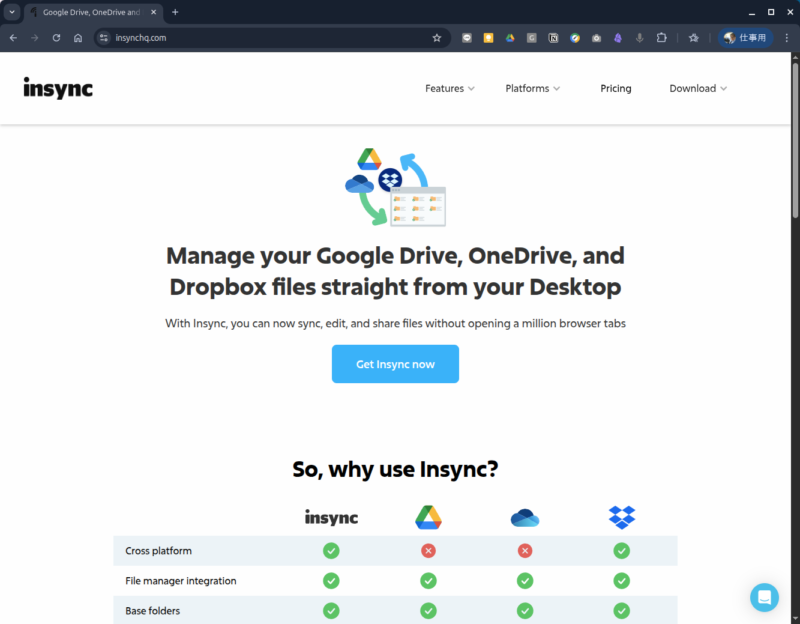Viewport: 800px width, 624px height.
Task: Go to the Pricing page
Action: click(x=615, y=88)
